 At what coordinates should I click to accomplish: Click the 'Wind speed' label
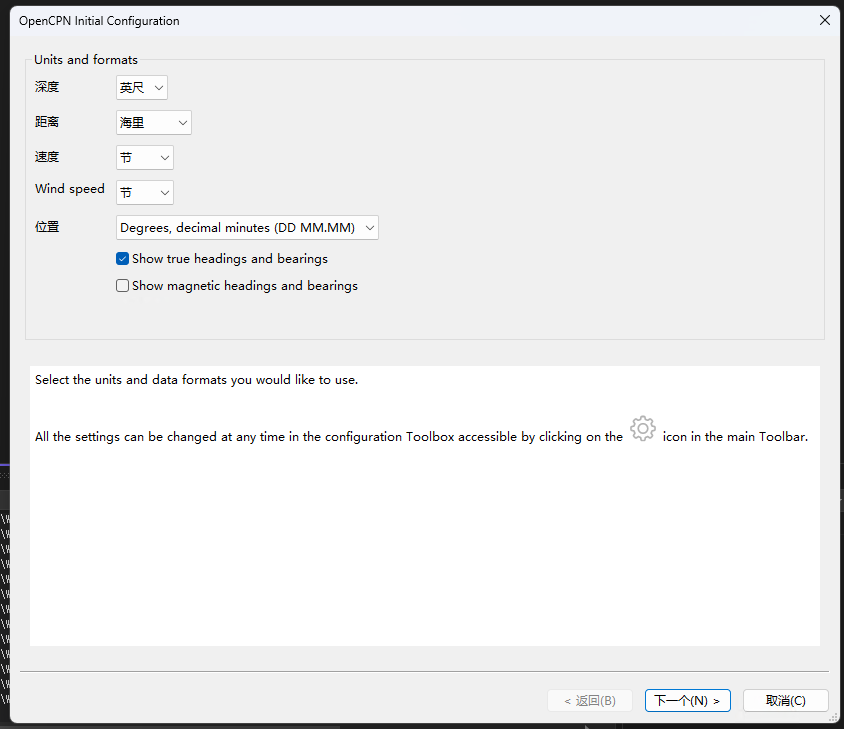click(70, 189)
